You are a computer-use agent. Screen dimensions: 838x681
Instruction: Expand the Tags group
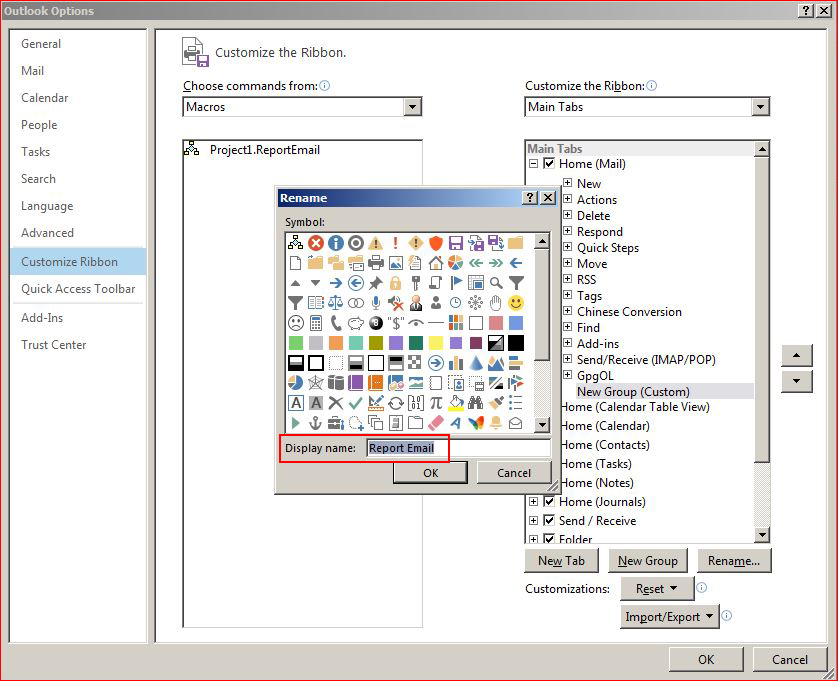[568, 295]
